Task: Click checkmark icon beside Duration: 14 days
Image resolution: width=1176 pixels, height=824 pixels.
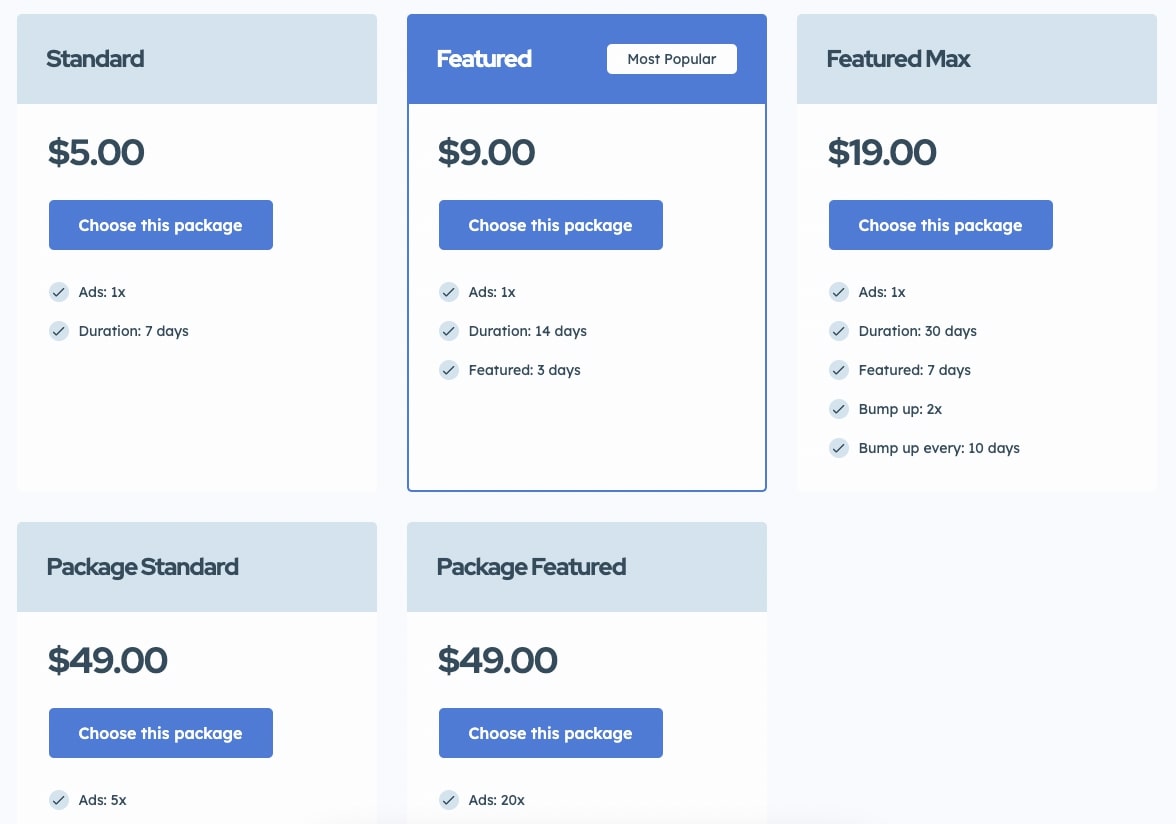Action: 448,331
